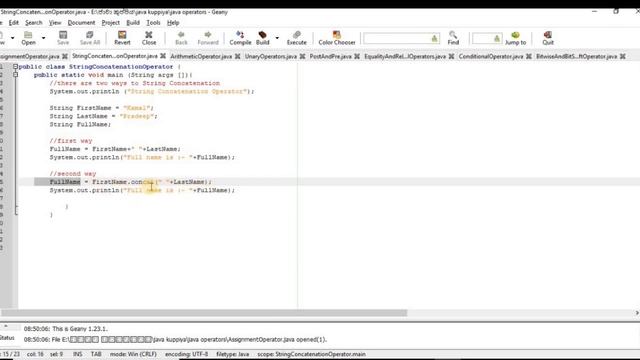Navigate Forward in toolbar

[x=208, y=38]
